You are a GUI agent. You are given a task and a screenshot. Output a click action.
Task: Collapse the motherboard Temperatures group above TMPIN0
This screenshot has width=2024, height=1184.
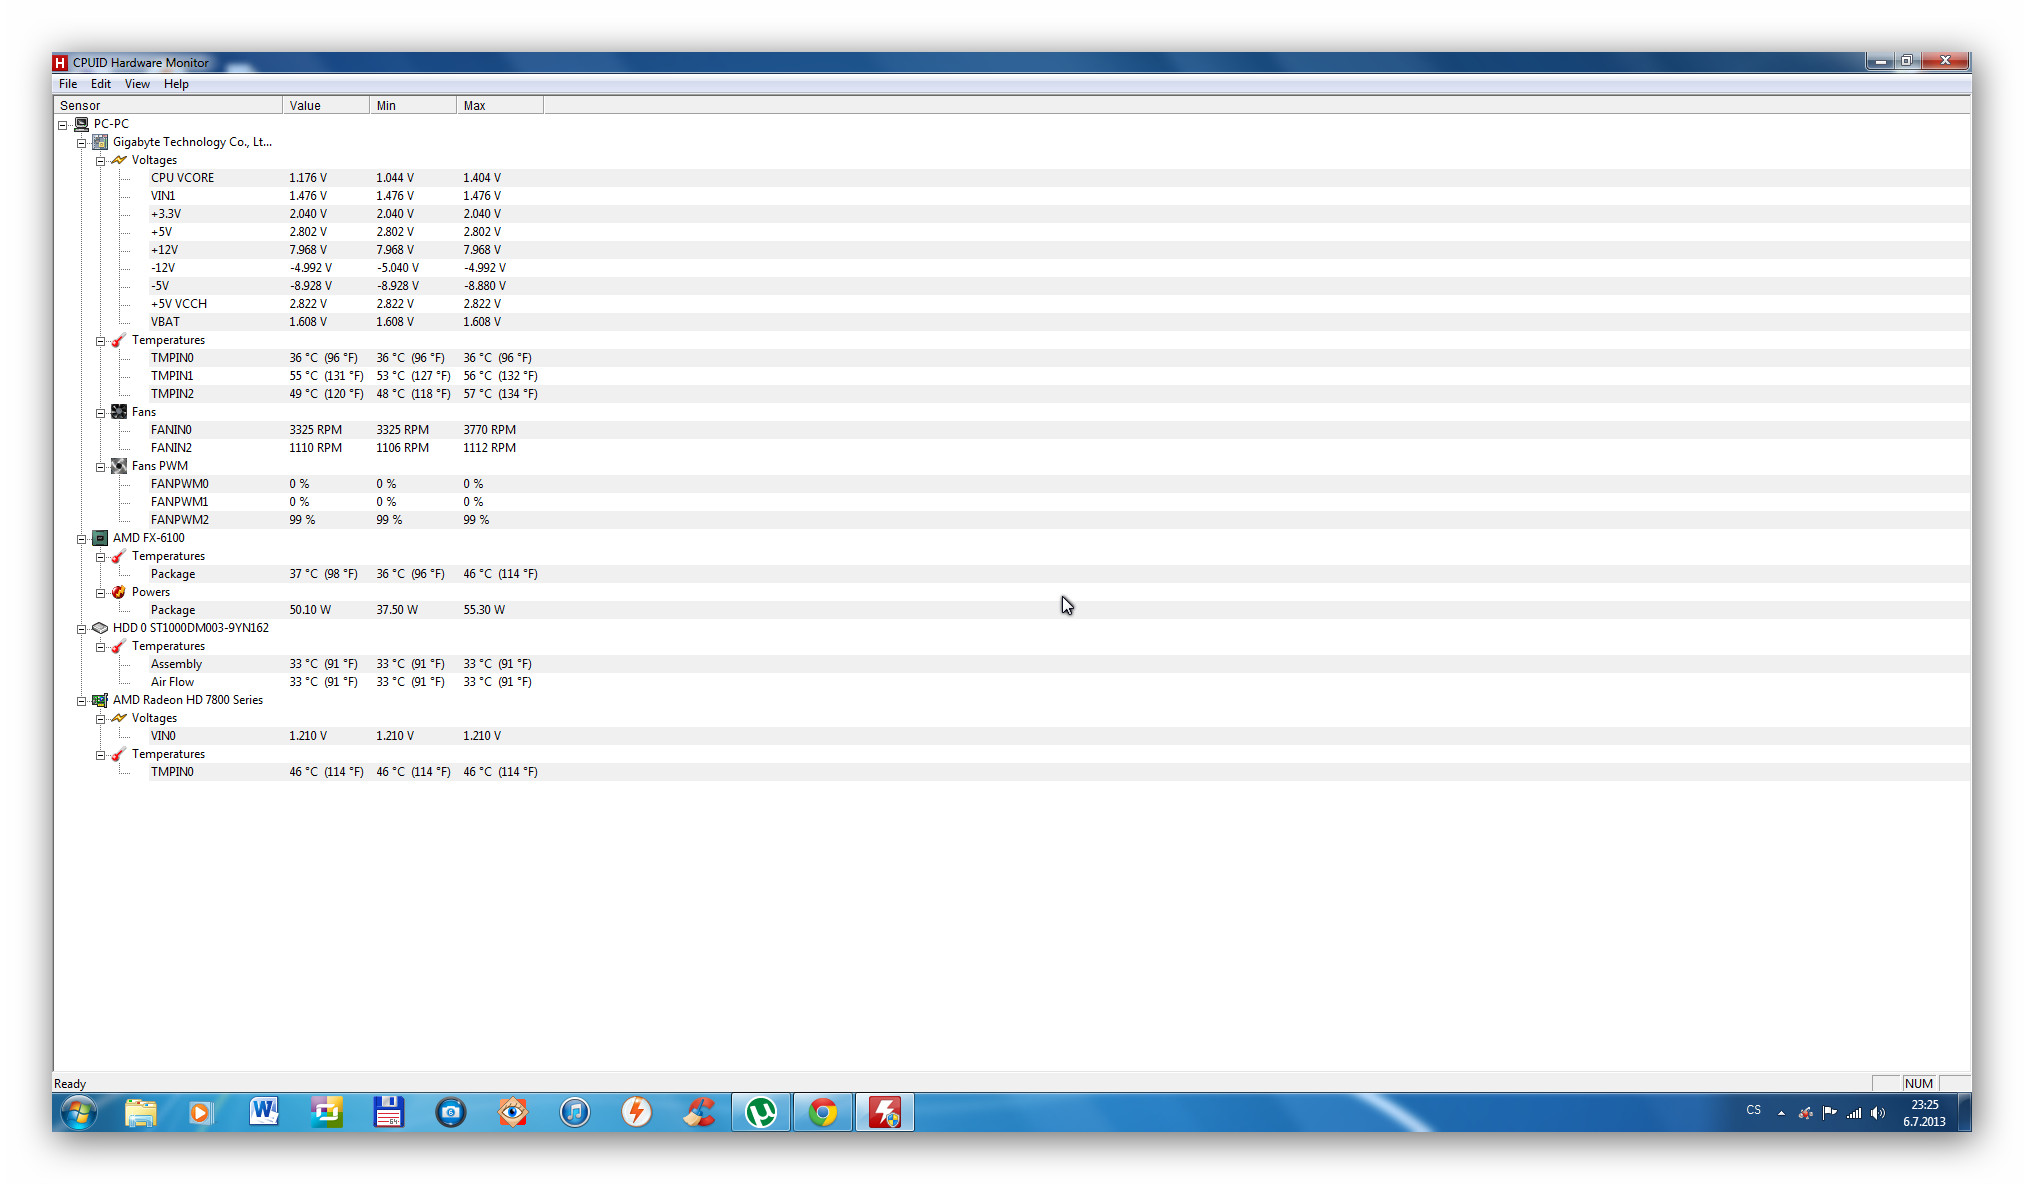(101, 341)
